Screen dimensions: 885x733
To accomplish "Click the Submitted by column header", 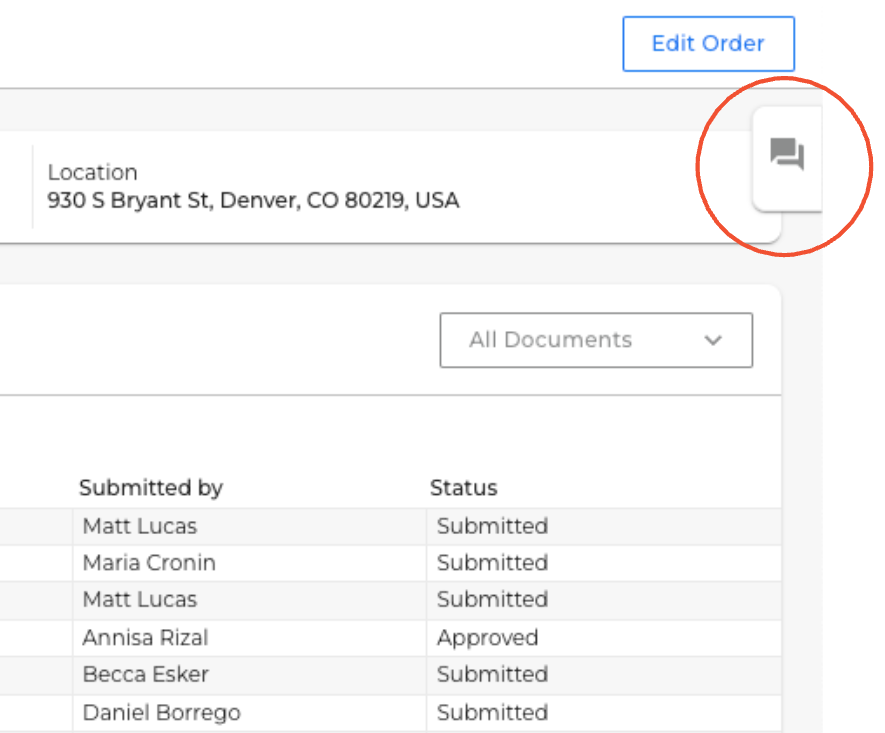I will coord(151,488).
